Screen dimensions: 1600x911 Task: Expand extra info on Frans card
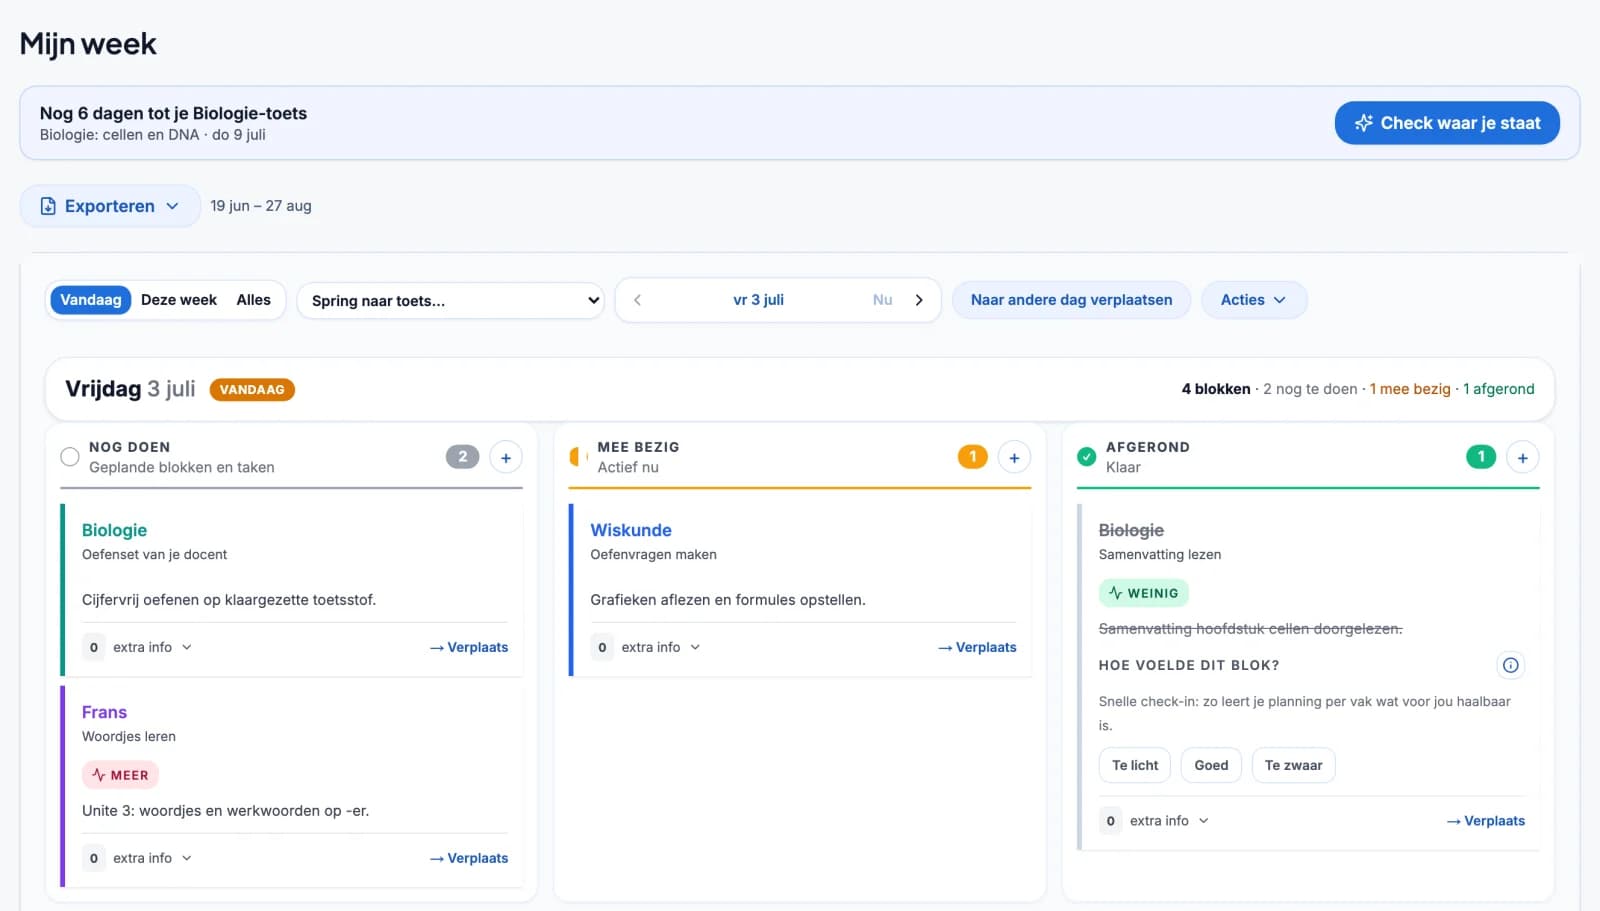point(152,858)
